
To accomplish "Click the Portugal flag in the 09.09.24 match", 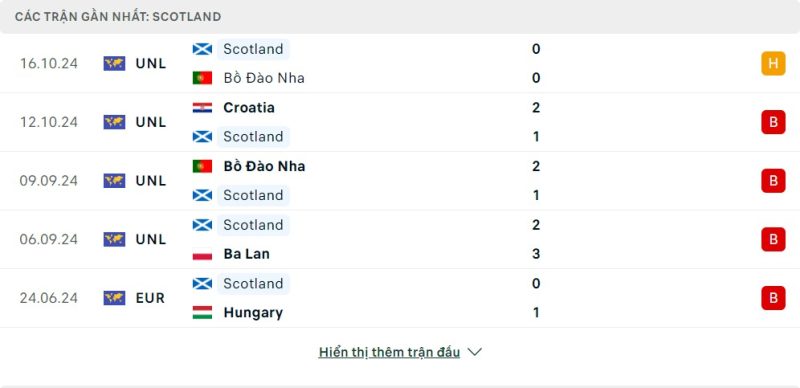I will tap(202, 166).
